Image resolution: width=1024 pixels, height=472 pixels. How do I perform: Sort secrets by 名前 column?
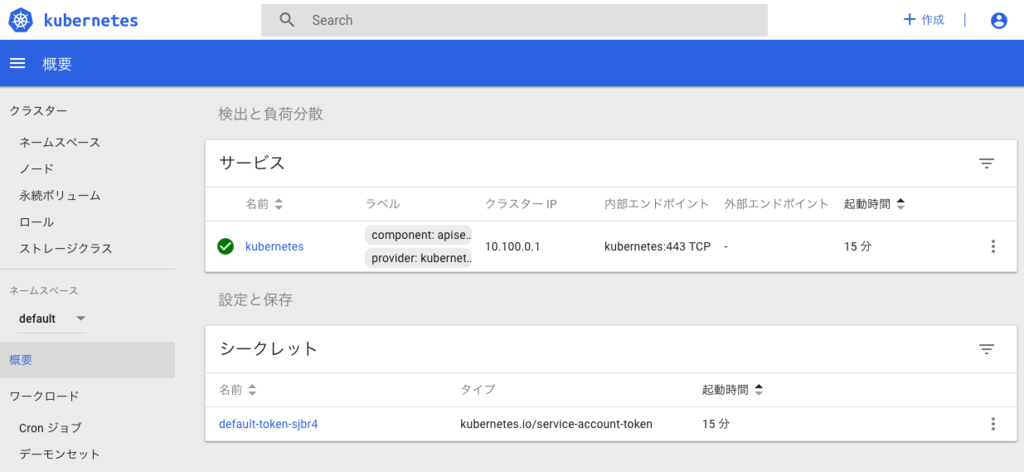tap(238, 390)
